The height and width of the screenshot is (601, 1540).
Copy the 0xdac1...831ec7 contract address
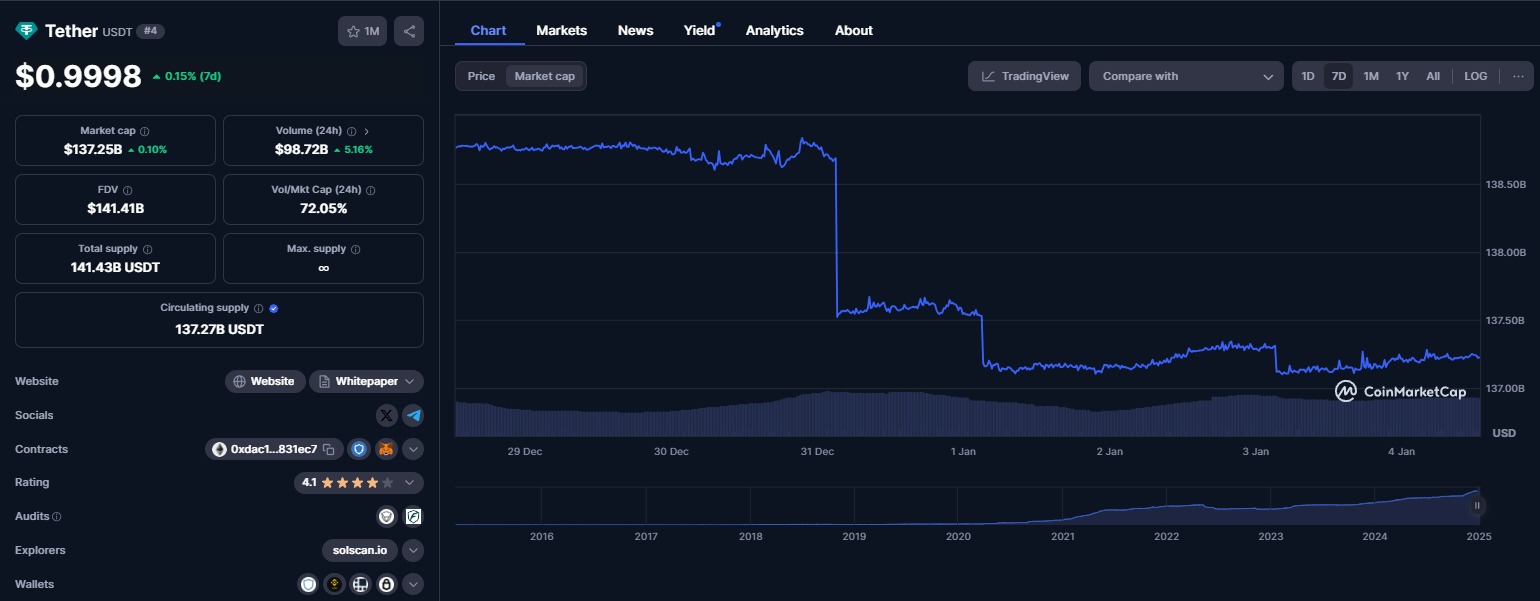coord(328,450)
